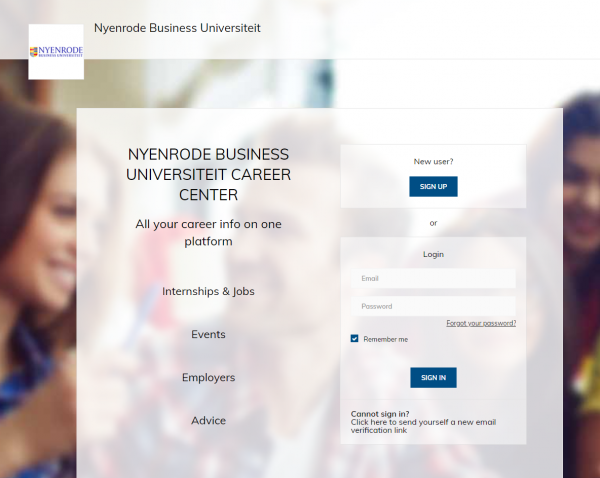
Task: Focus the Email input field
Action: pos(433,278)
